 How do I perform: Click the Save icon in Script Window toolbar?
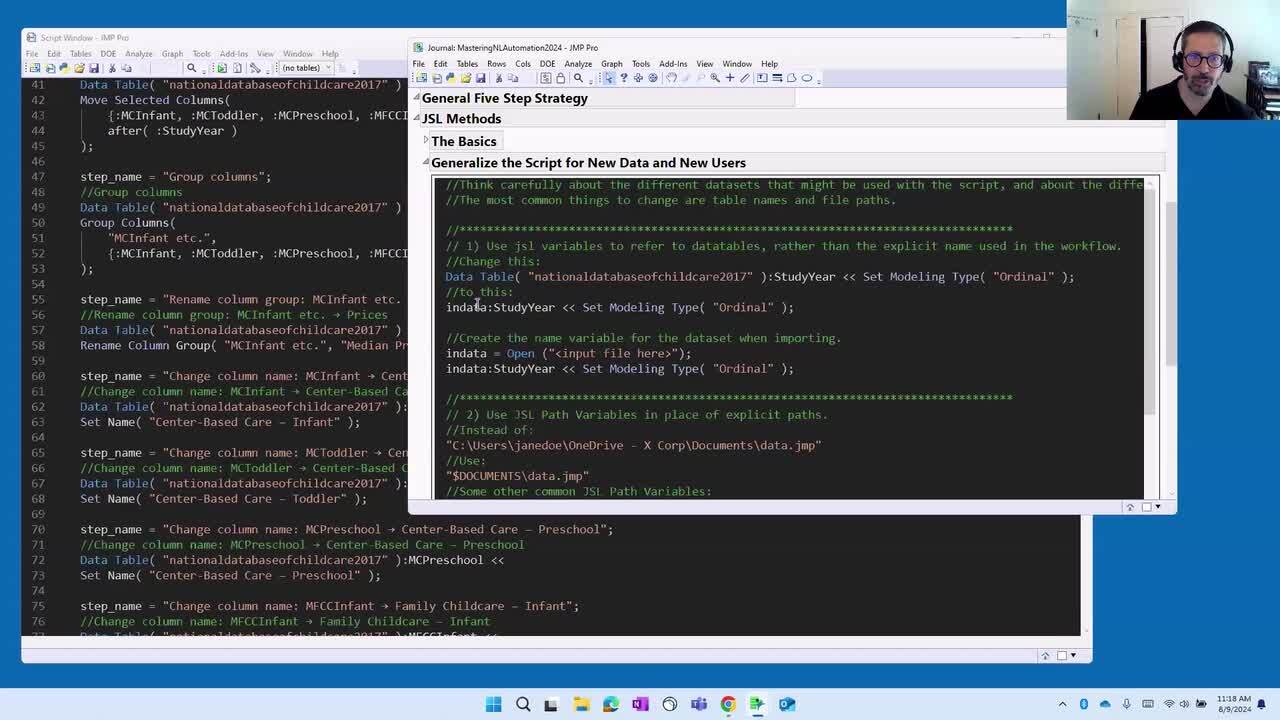(93, 68)
